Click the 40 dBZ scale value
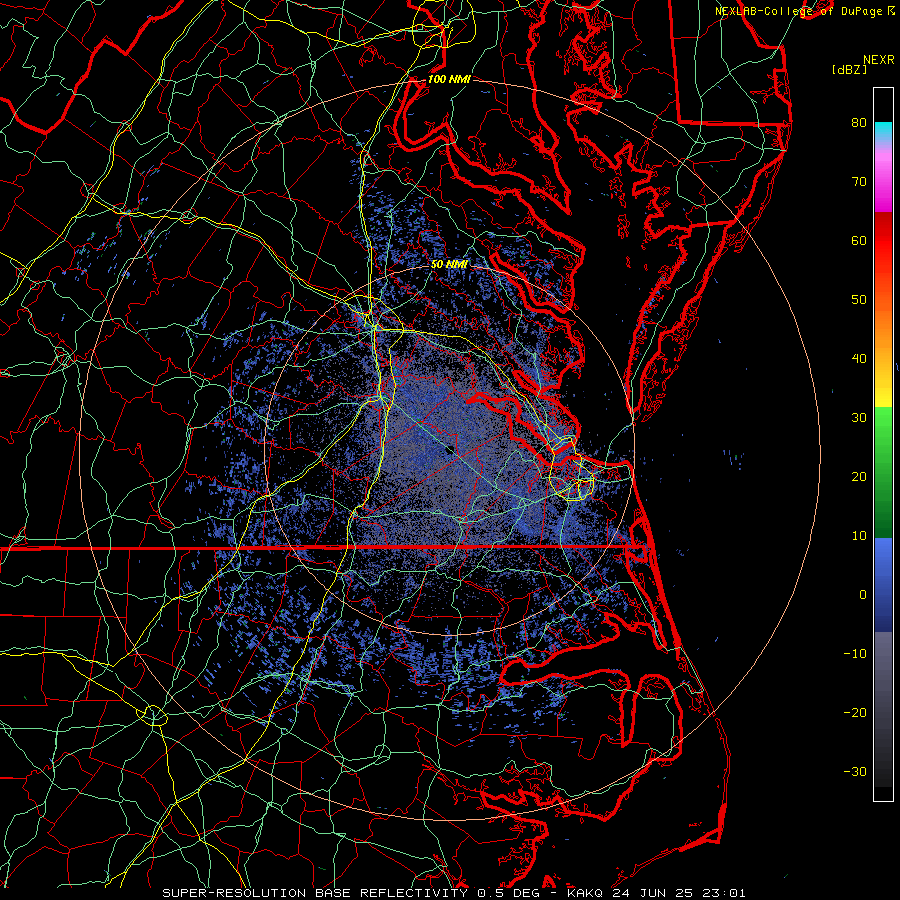 pyautogui.click(x=859, y=359)
